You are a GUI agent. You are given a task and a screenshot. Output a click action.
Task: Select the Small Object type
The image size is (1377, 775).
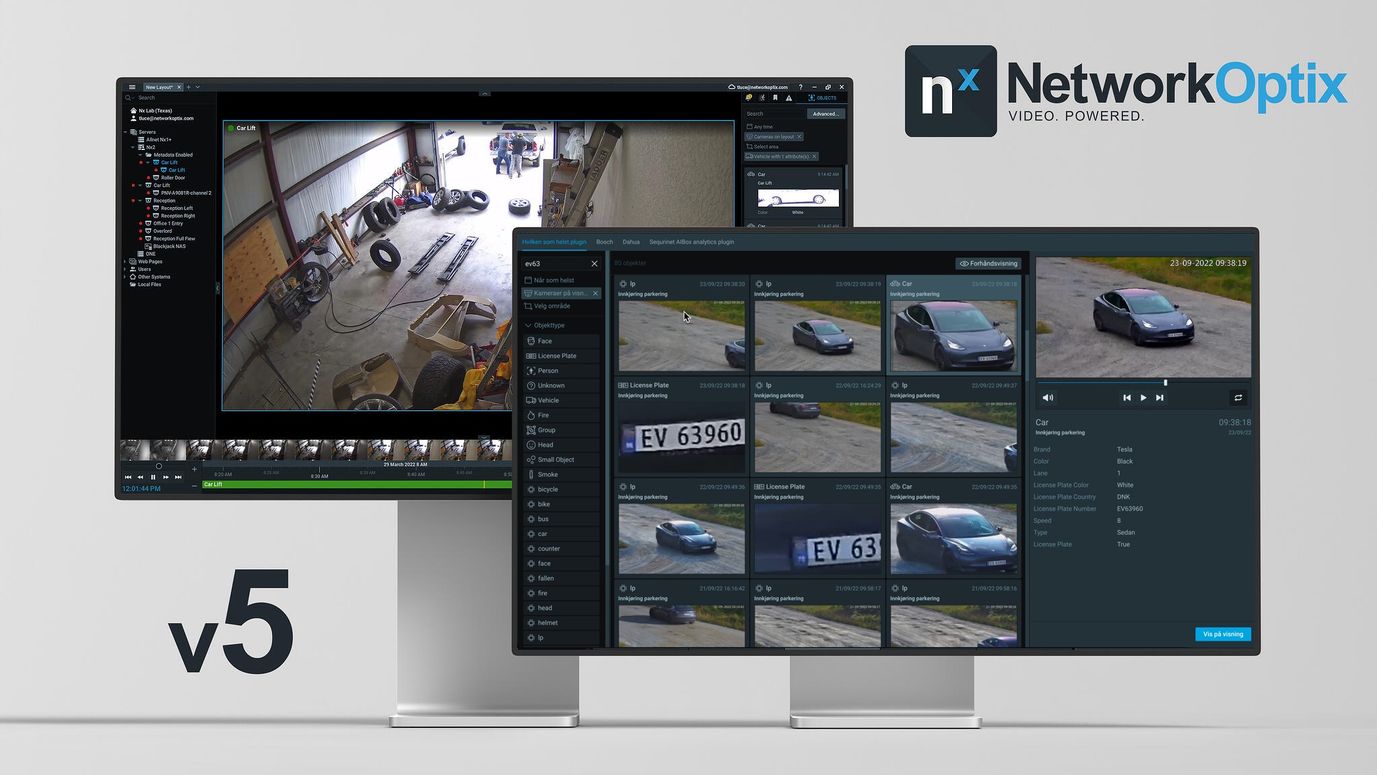pos(561,460)
